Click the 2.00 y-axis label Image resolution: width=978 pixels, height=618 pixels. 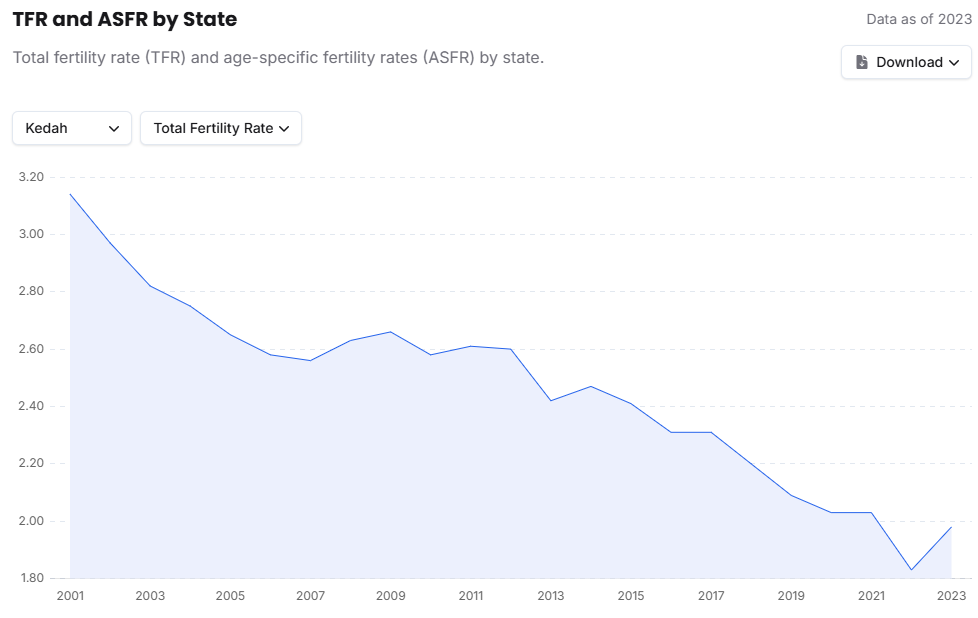tap(31, 521)
